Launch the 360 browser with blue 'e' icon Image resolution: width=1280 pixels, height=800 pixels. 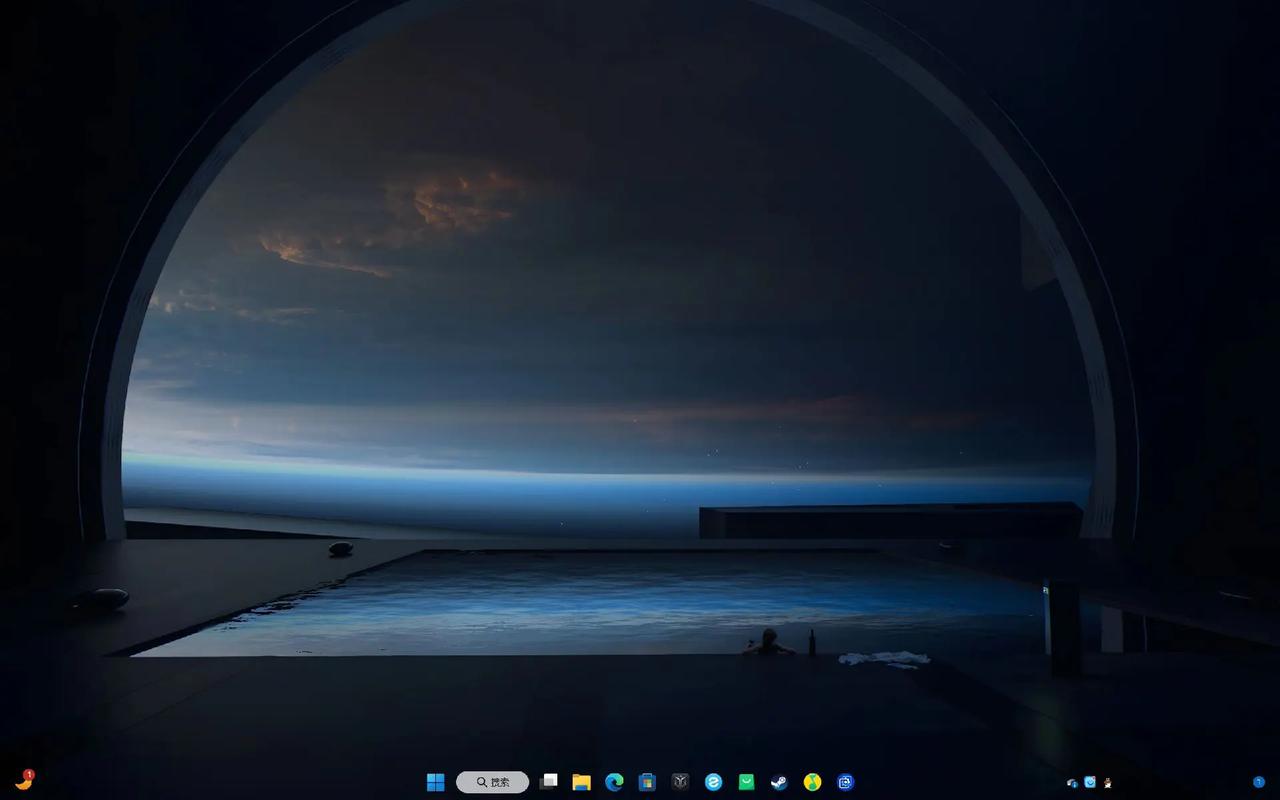click(x=713, y=782)
